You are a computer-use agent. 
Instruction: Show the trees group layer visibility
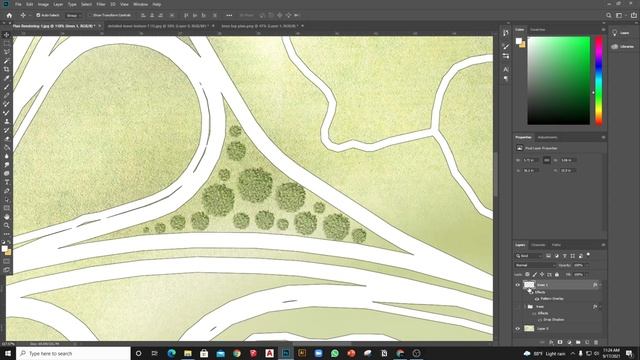coord(518,307)
